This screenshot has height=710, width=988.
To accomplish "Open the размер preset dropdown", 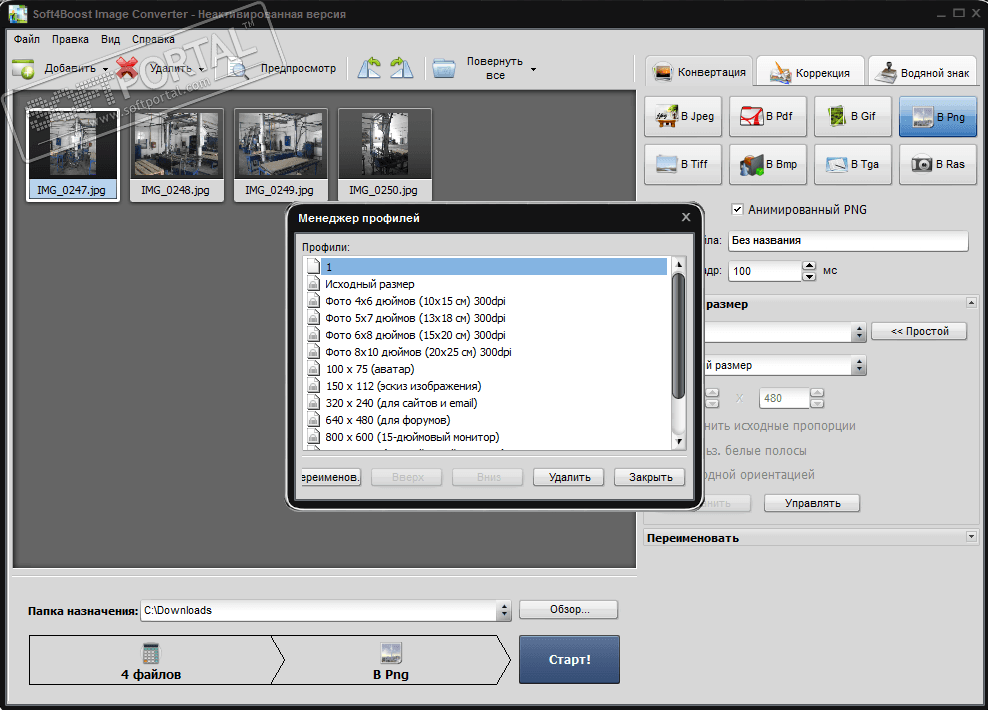I will 858,365.
